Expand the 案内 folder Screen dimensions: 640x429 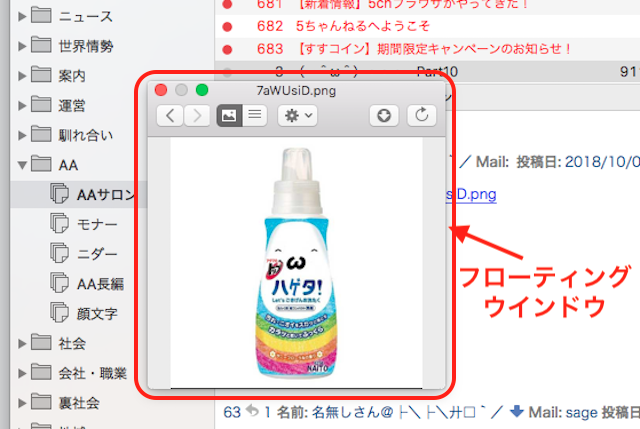[x=22, y=76]
